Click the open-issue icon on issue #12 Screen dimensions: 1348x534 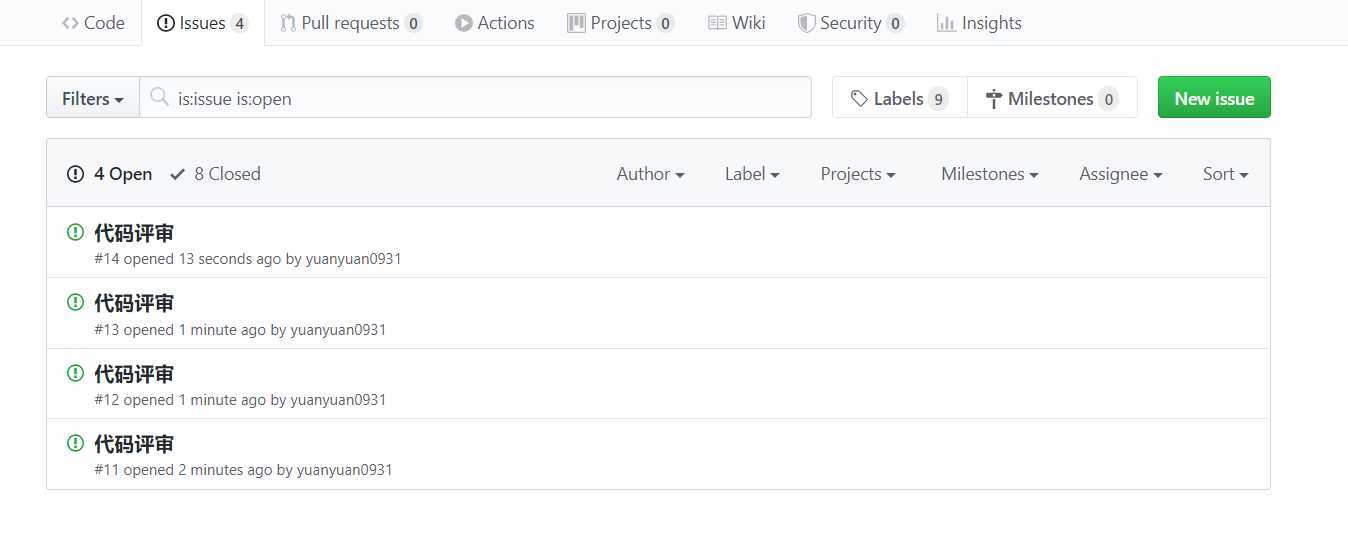75,373
